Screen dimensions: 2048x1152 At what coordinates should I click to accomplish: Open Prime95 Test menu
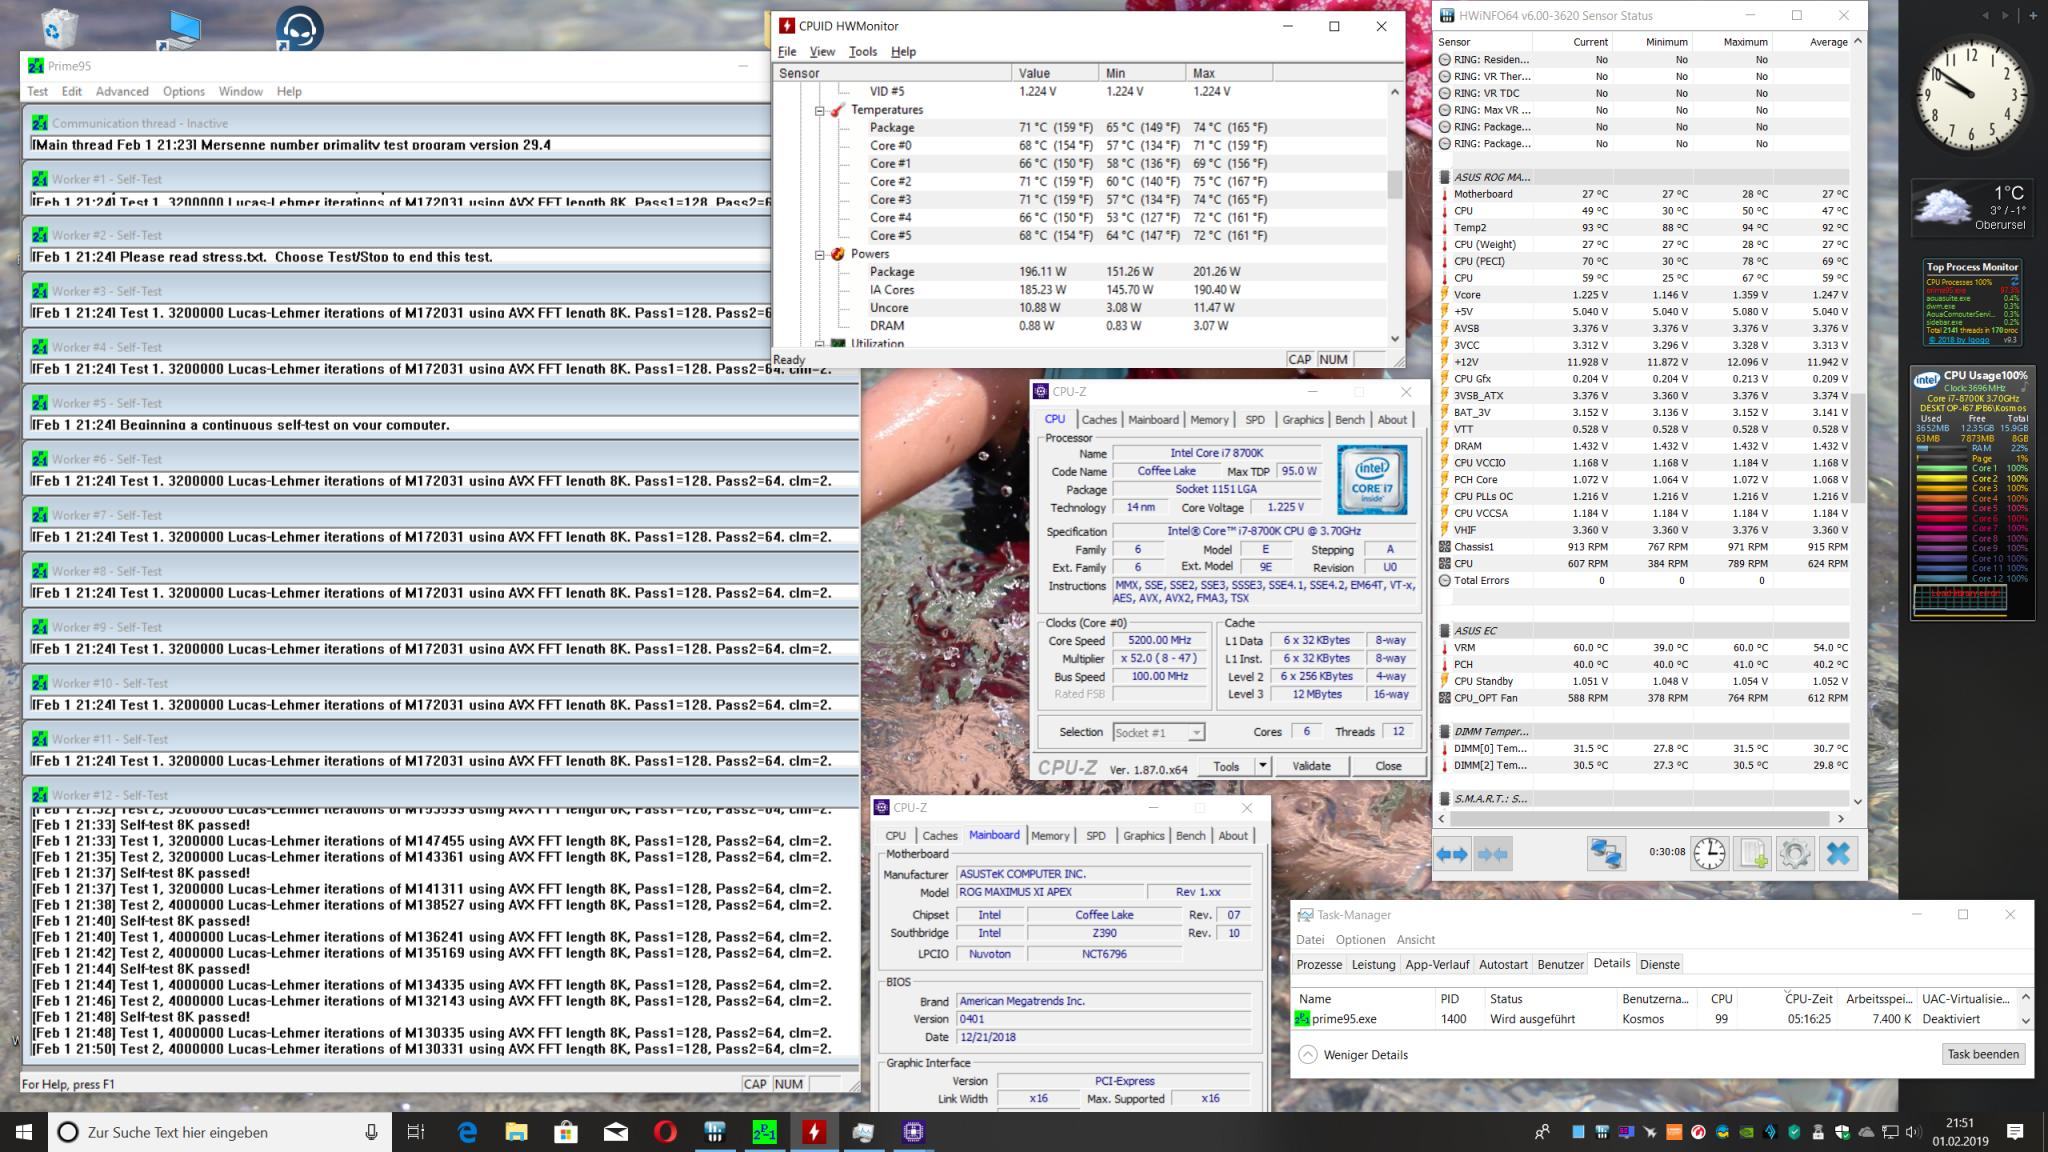point(37,91)
